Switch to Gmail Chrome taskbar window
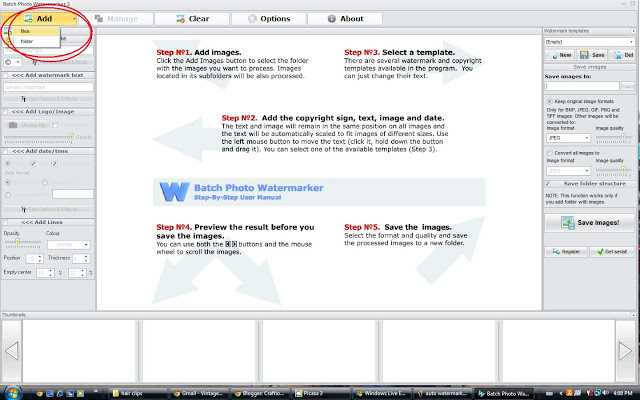 pyautogui.click(x=198, y=393)
